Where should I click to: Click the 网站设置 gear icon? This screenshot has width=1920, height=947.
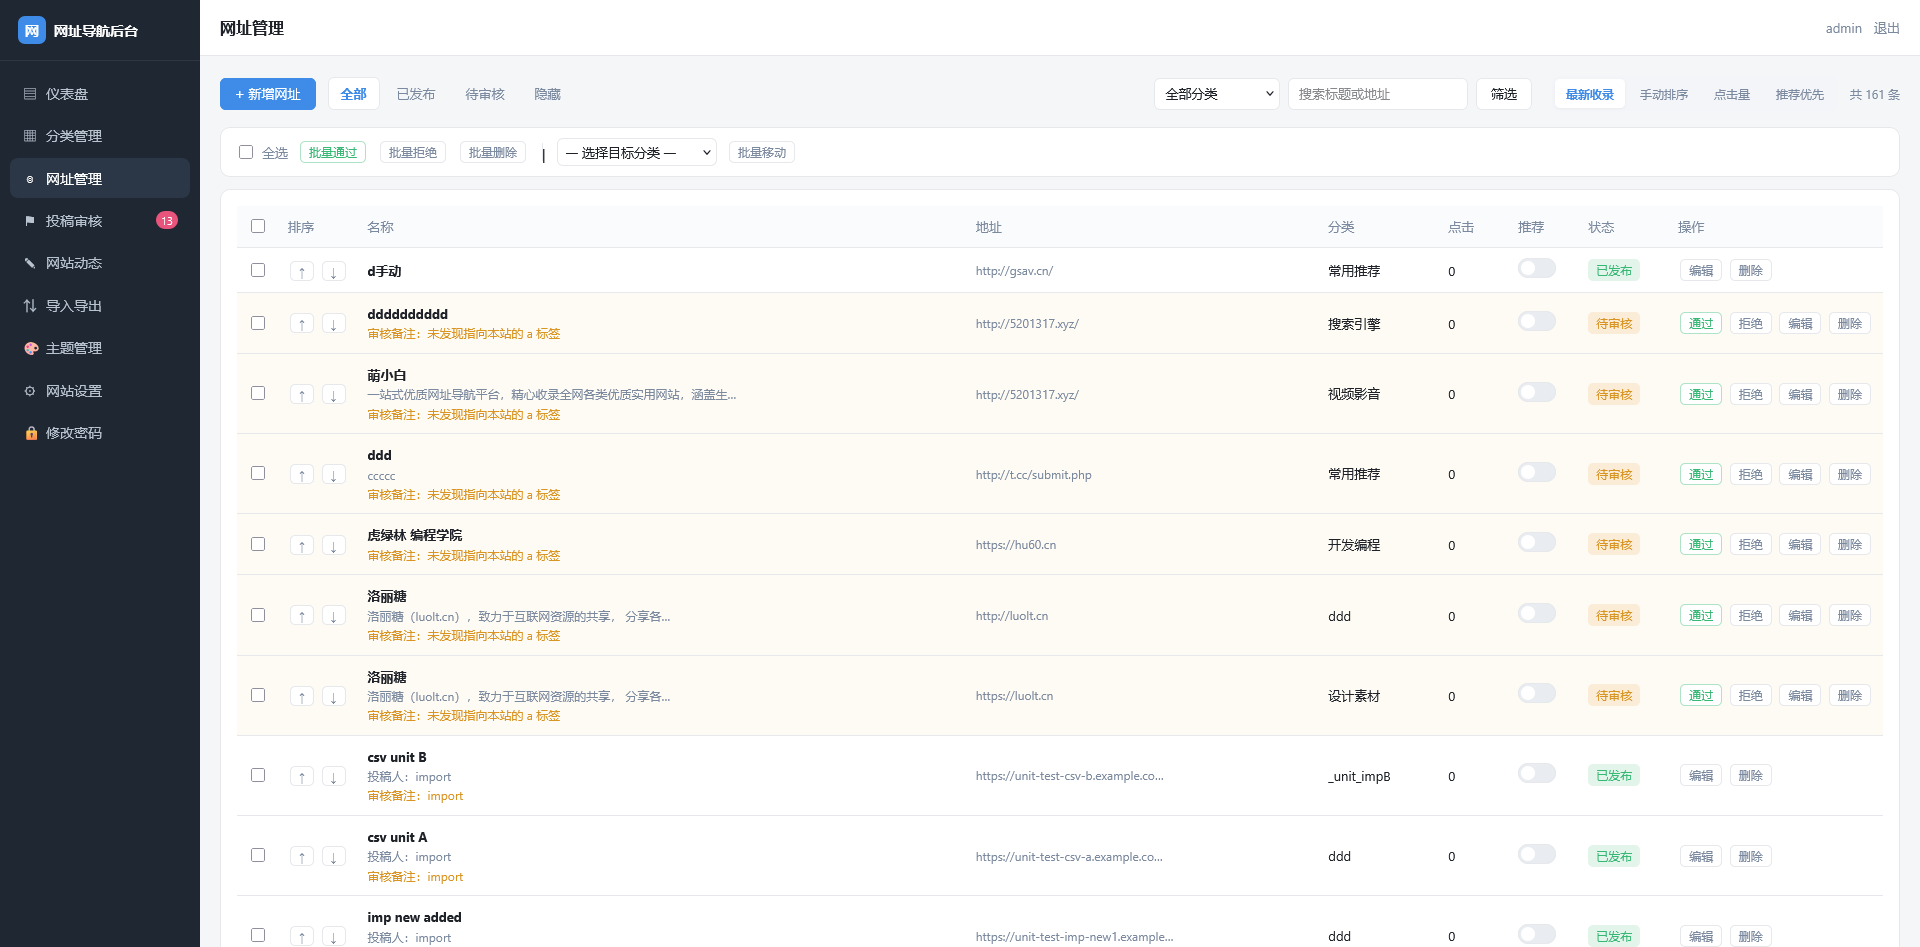[x=30, y=391]
